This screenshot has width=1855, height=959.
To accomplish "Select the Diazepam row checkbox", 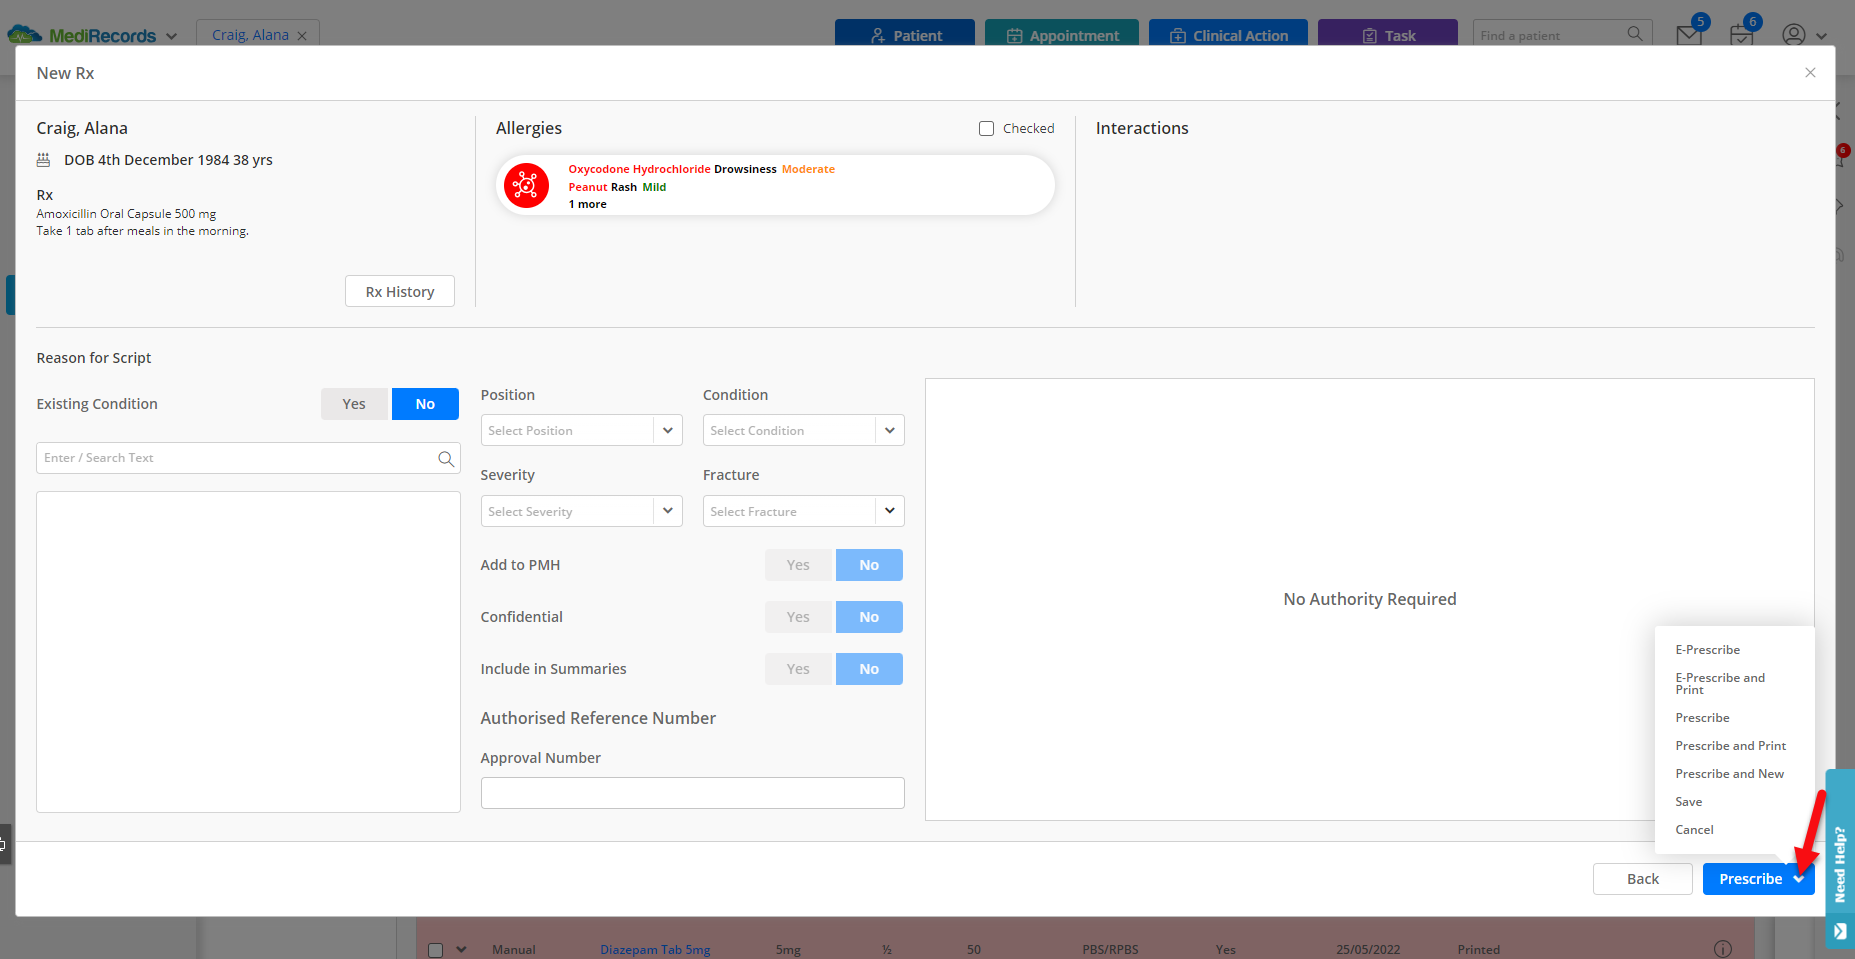I will 436,950.
